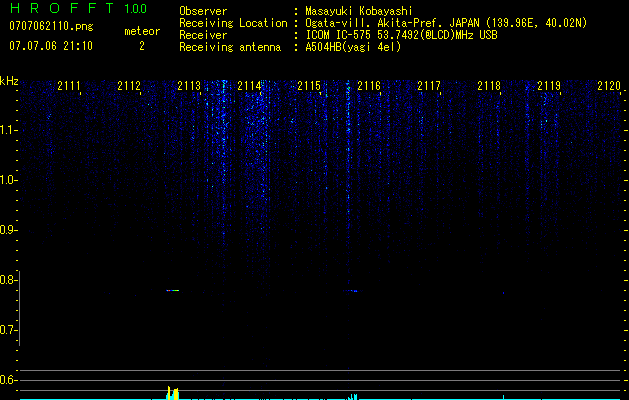Image resolution: width=629 pixels, height=400 pixels.
Task: Click the bright meteor echo near 2113
Action: [173, 290]
